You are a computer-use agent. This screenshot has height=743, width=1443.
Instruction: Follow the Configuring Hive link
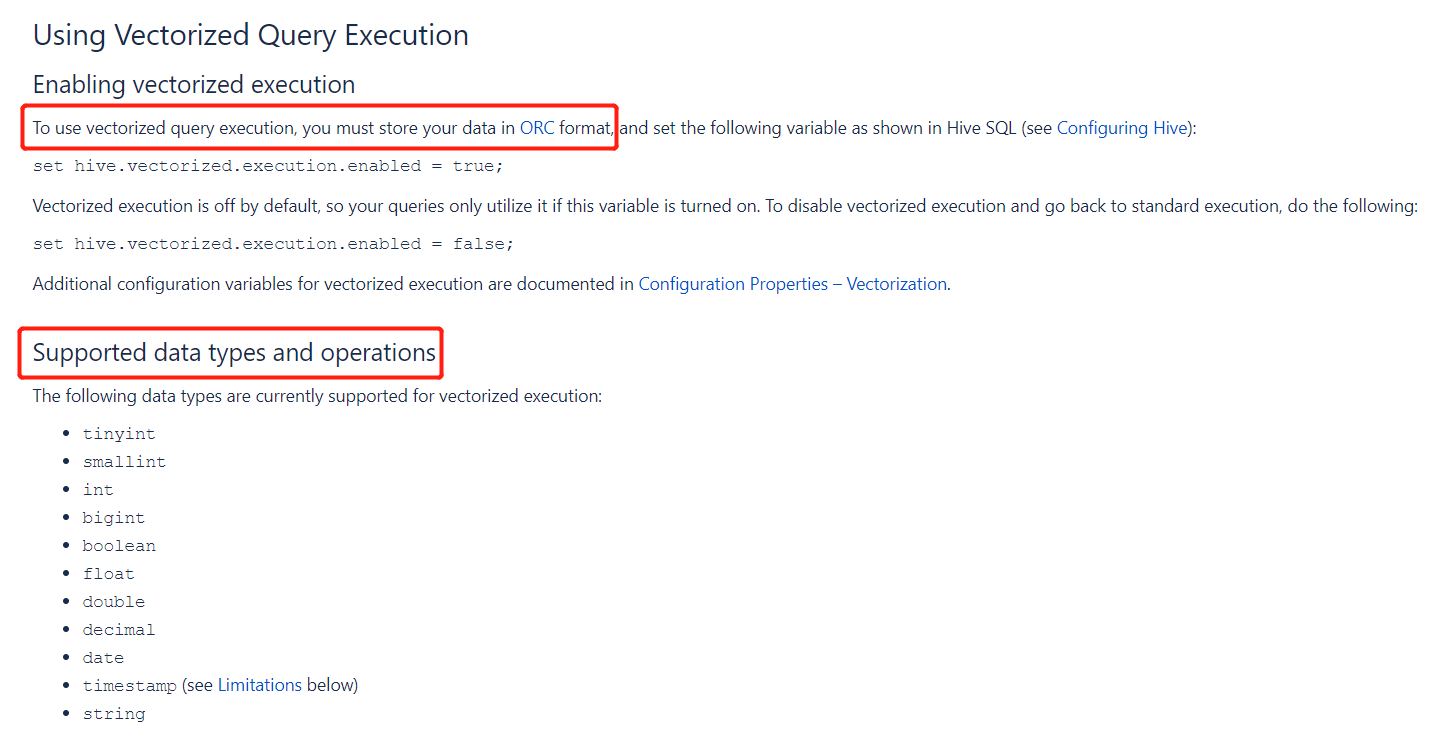click(1123, 128)
